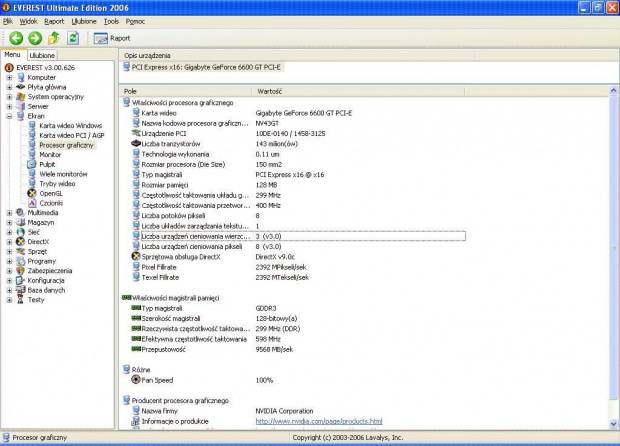Select Tryby wideo in tree
The height and width of the screenshot is (446, 620).
[57, 184]
